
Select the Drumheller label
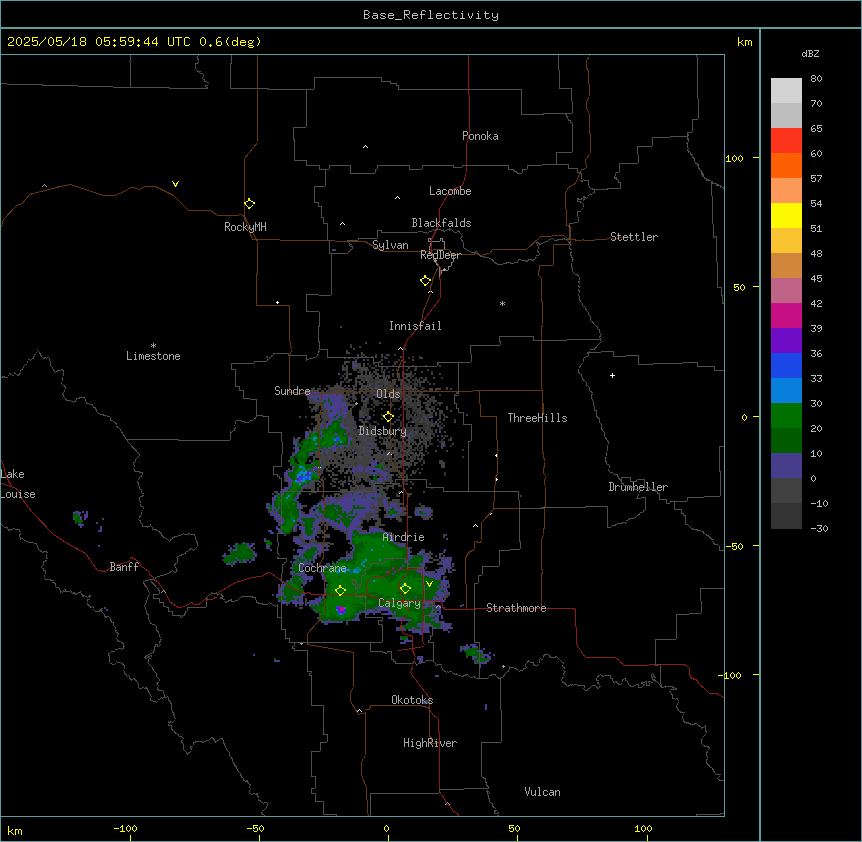(638, 487)
